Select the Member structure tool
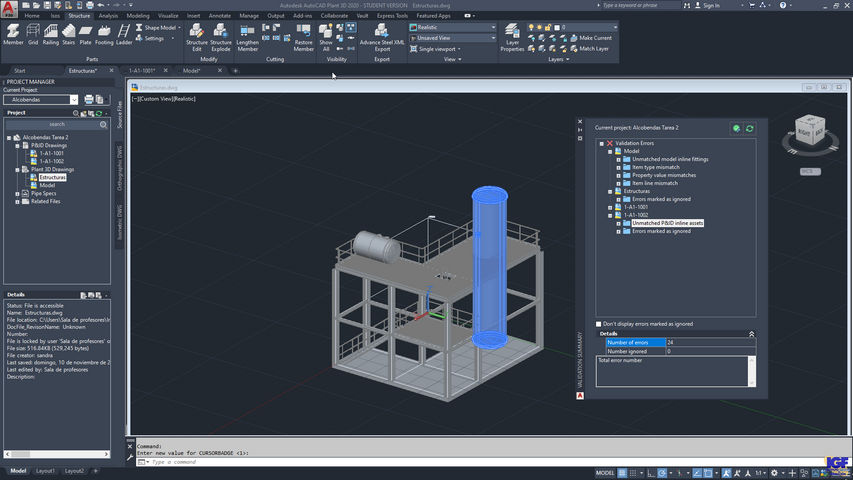Viewport: 853px width, 480px height. [x=13, y=33]
